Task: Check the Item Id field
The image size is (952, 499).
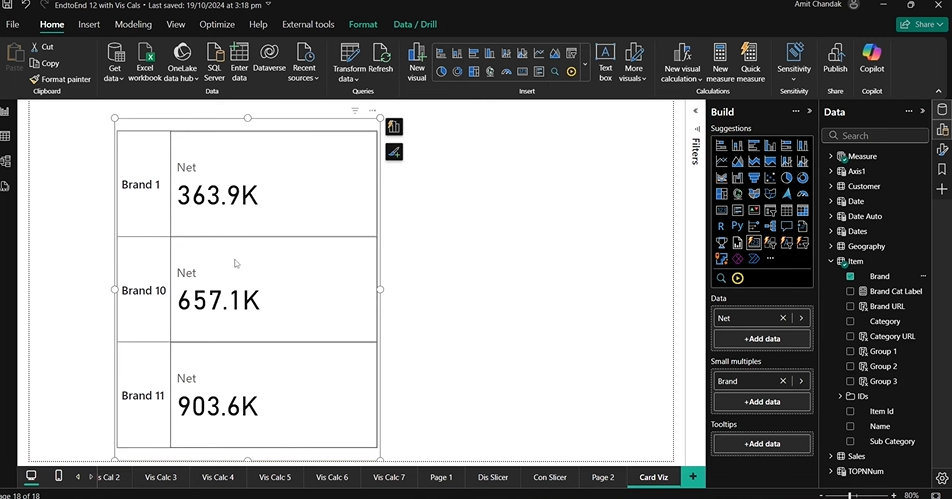Action: (850, 411)
